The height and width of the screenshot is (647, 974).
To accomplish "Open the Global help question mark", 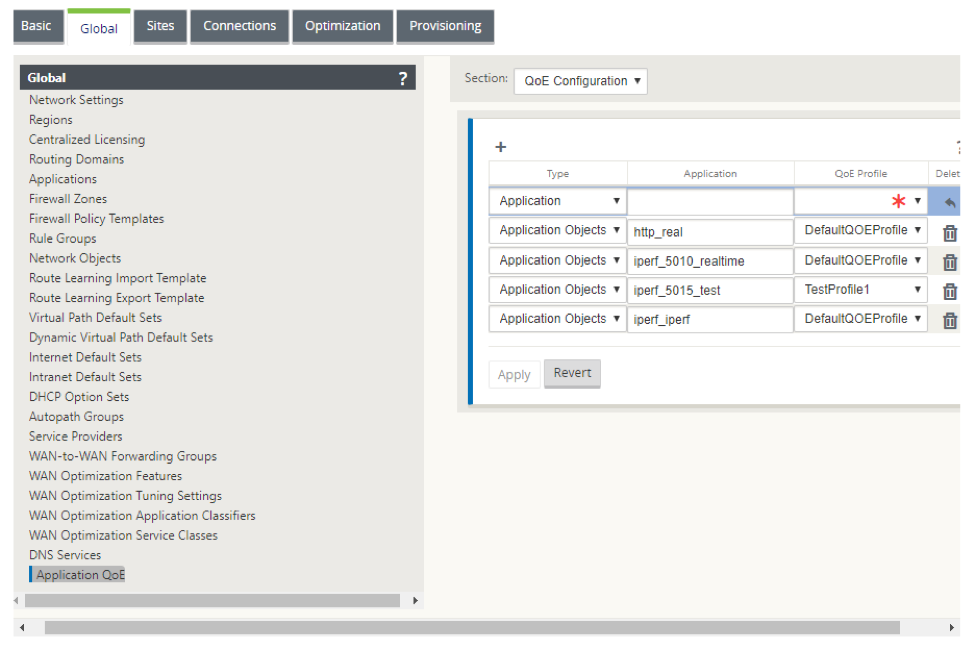I will 403,78.
